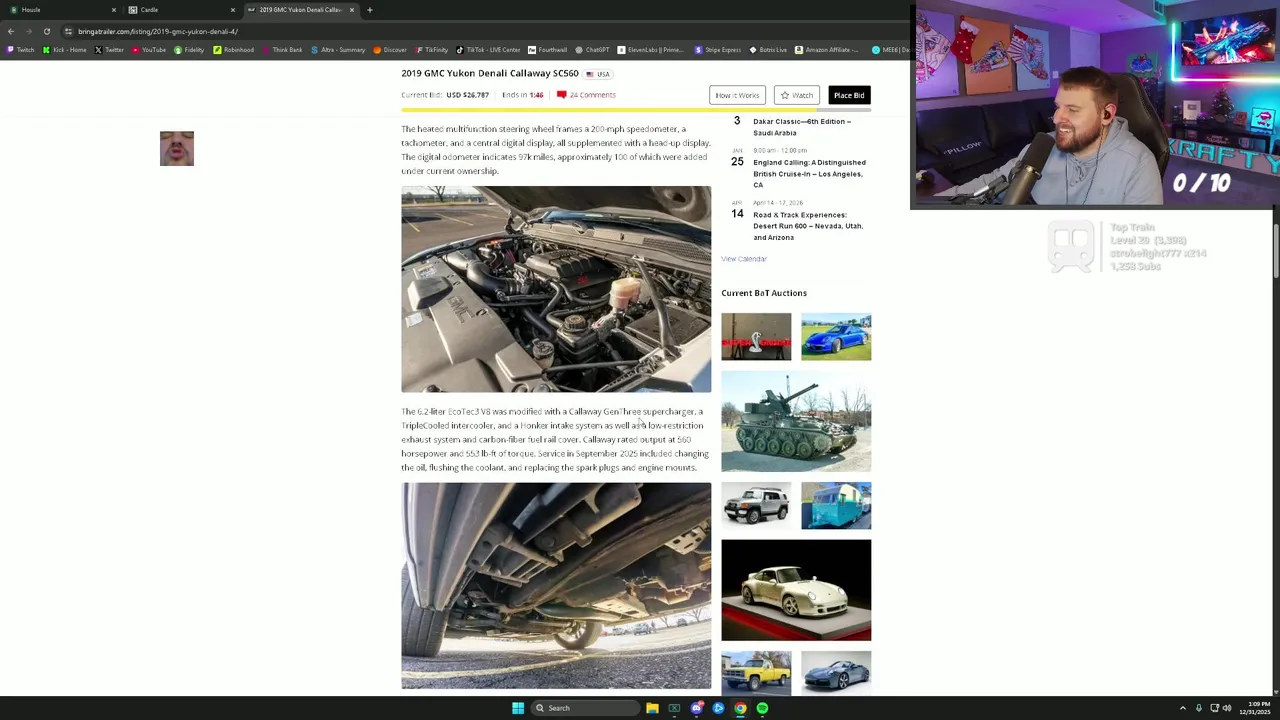Open Chrome from the taskbar
Screen dimensions: 1280x720
coord(740,708)
